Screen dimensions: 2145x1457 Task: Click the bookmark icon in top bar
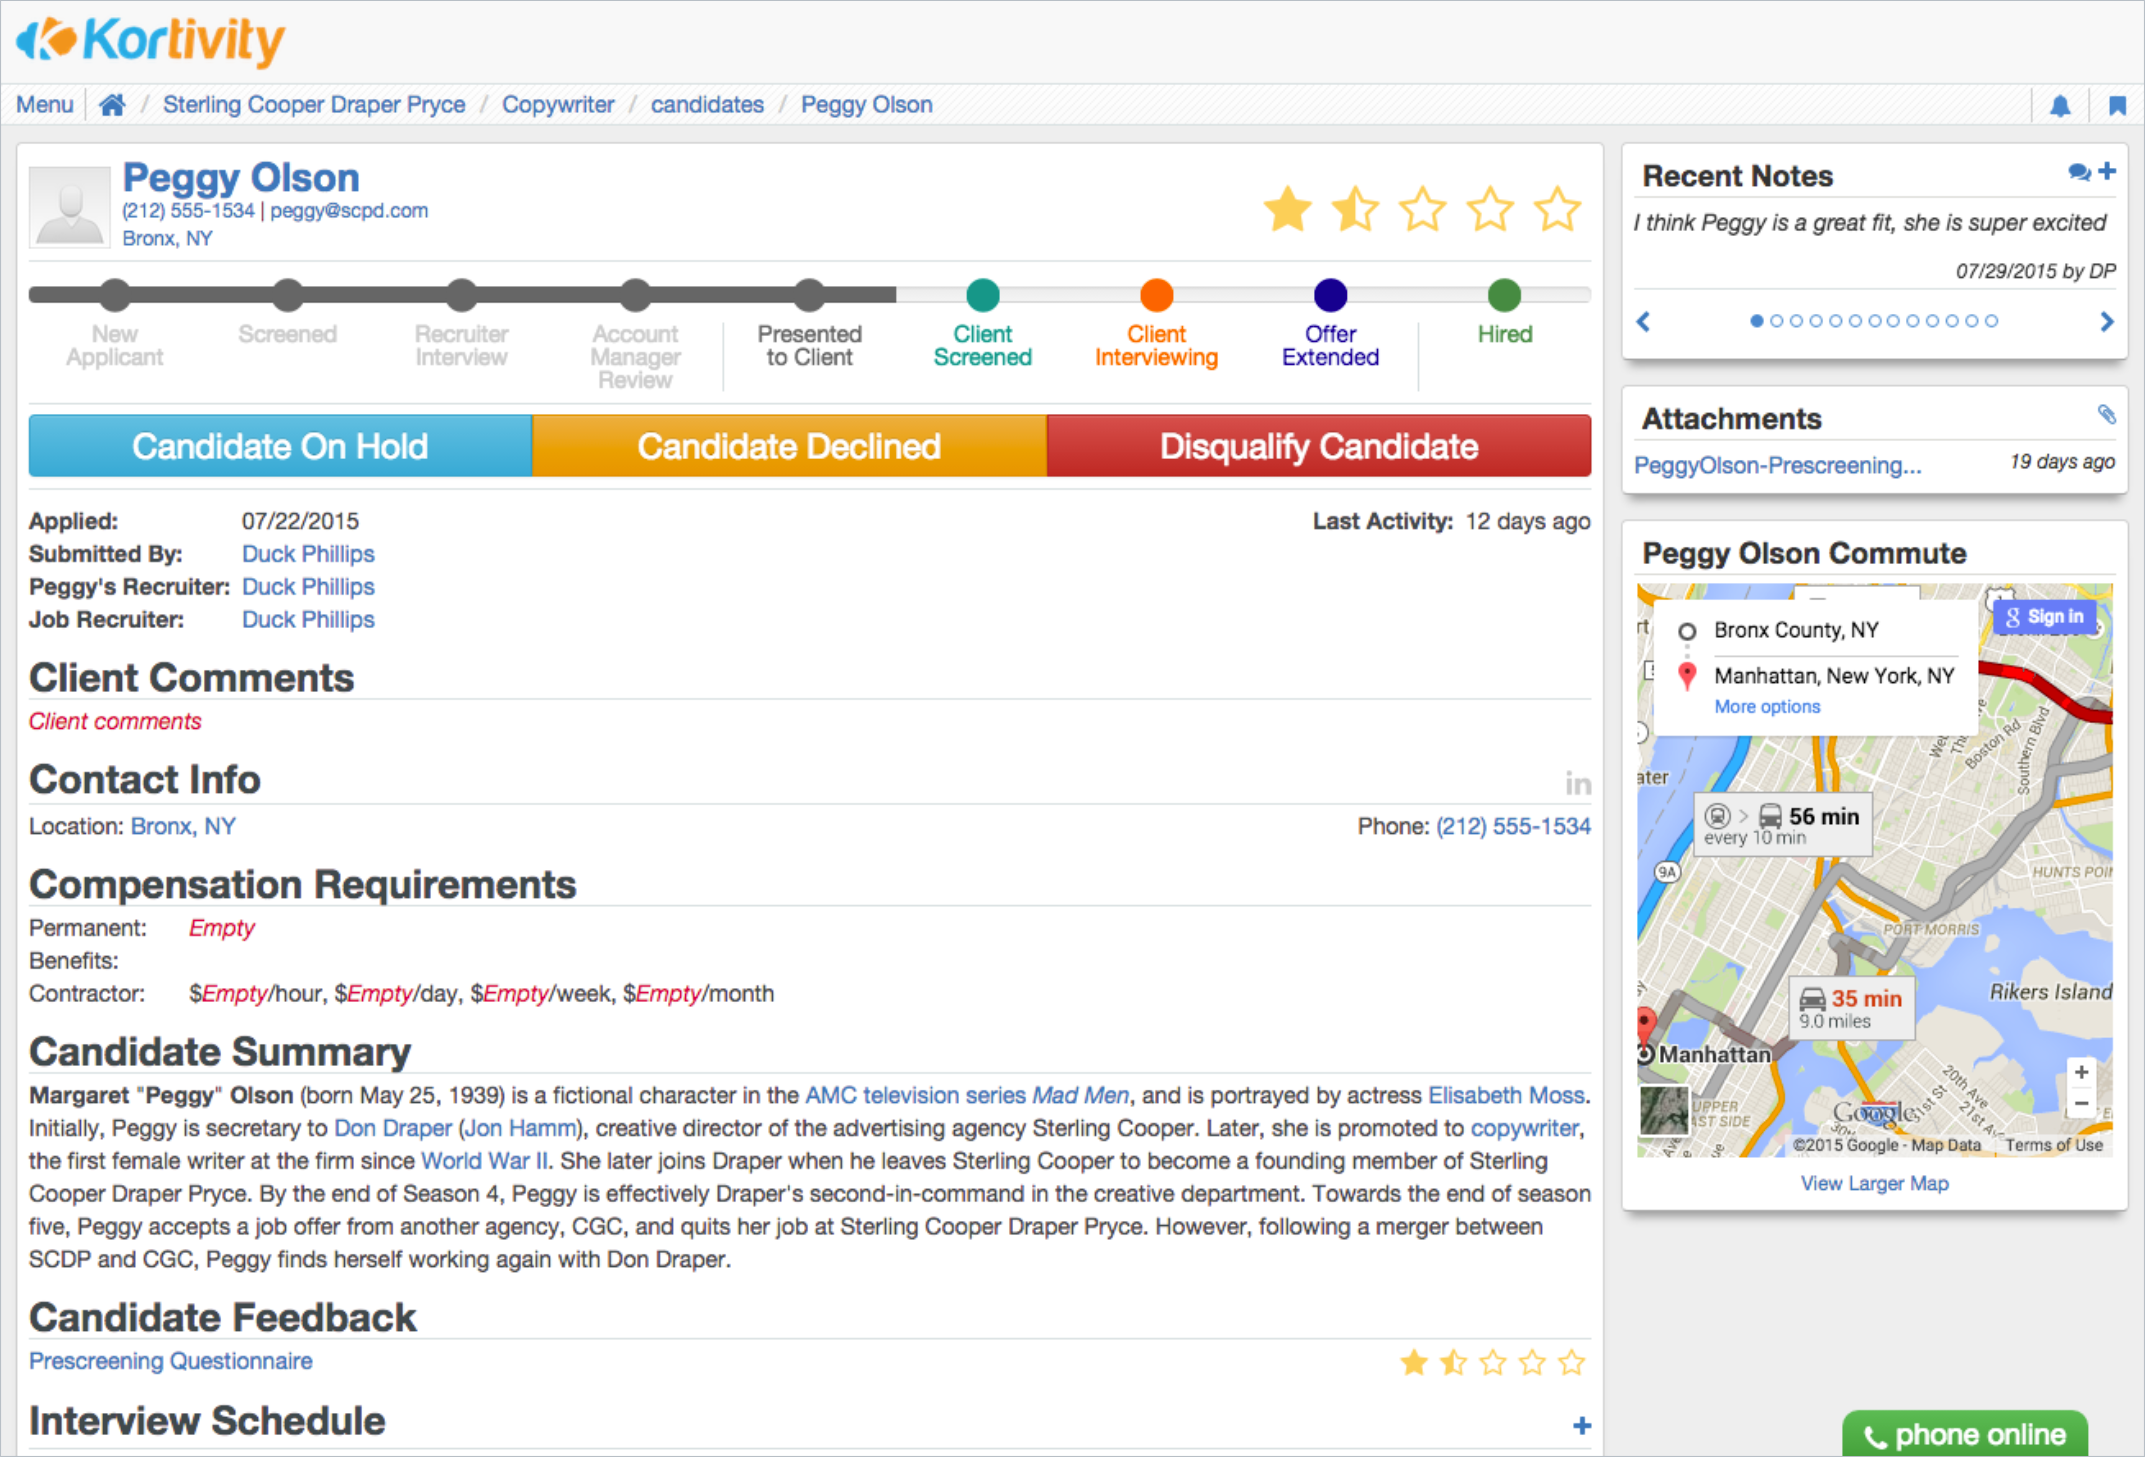click(x=2117, y=106)
